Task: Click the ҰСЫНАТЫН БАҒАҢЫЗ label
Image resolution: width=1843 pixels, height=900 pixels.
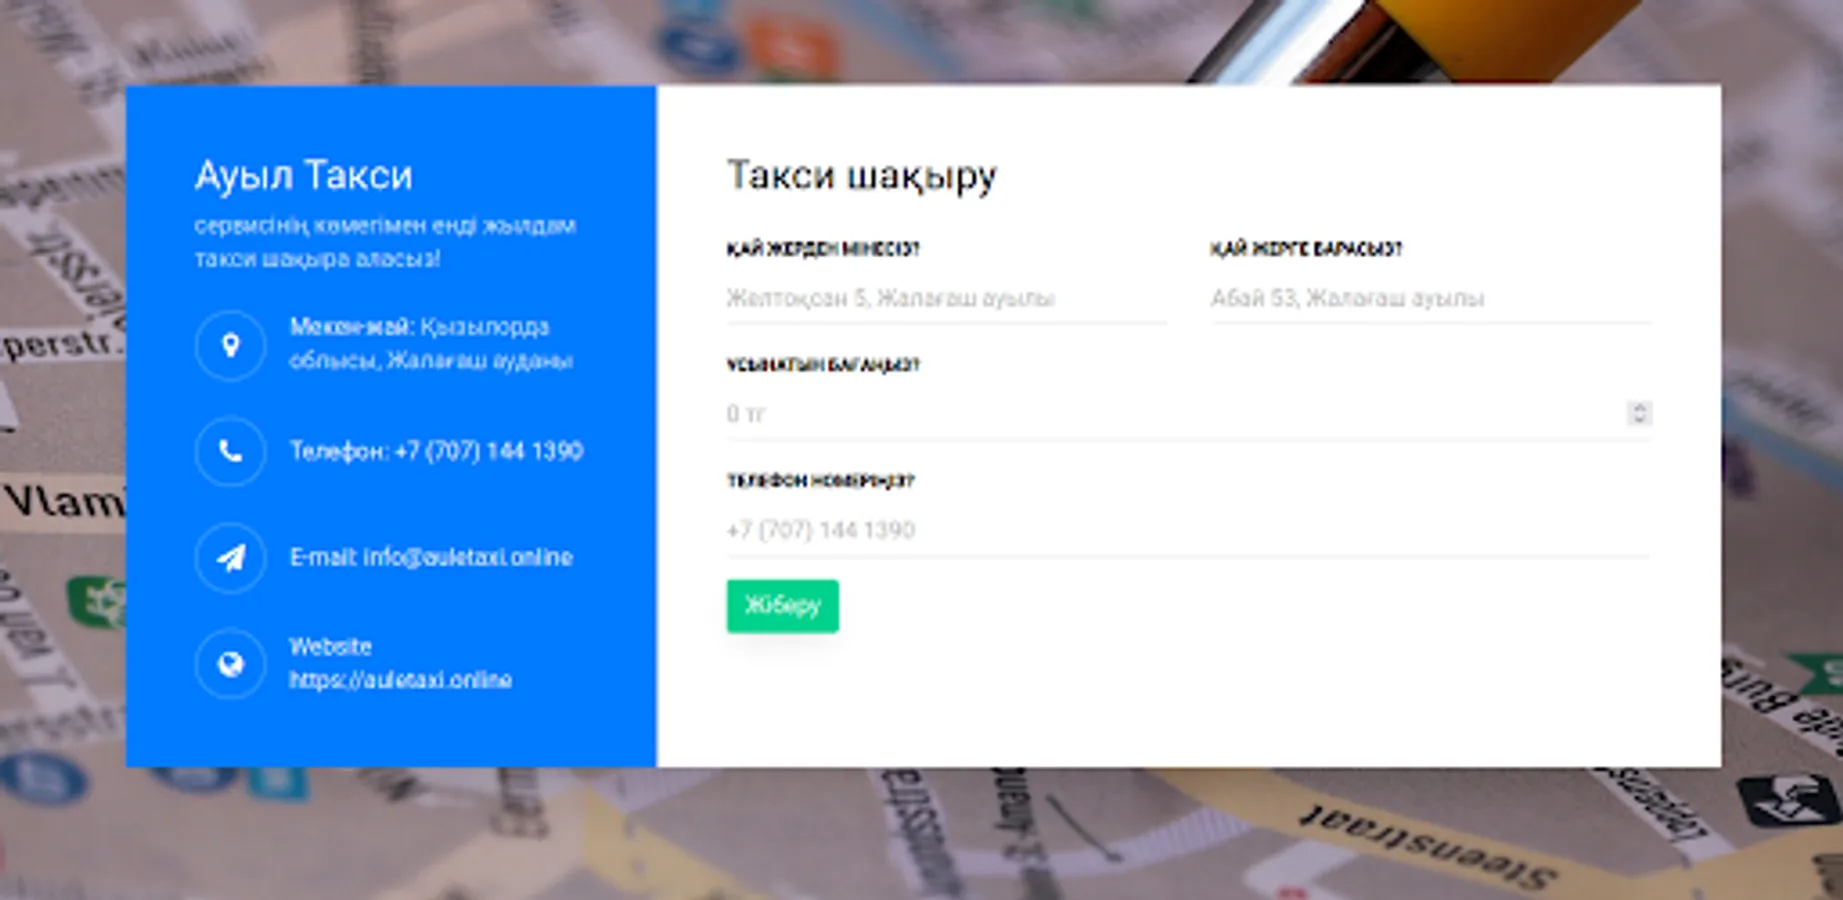Action: tap(823, 365)
